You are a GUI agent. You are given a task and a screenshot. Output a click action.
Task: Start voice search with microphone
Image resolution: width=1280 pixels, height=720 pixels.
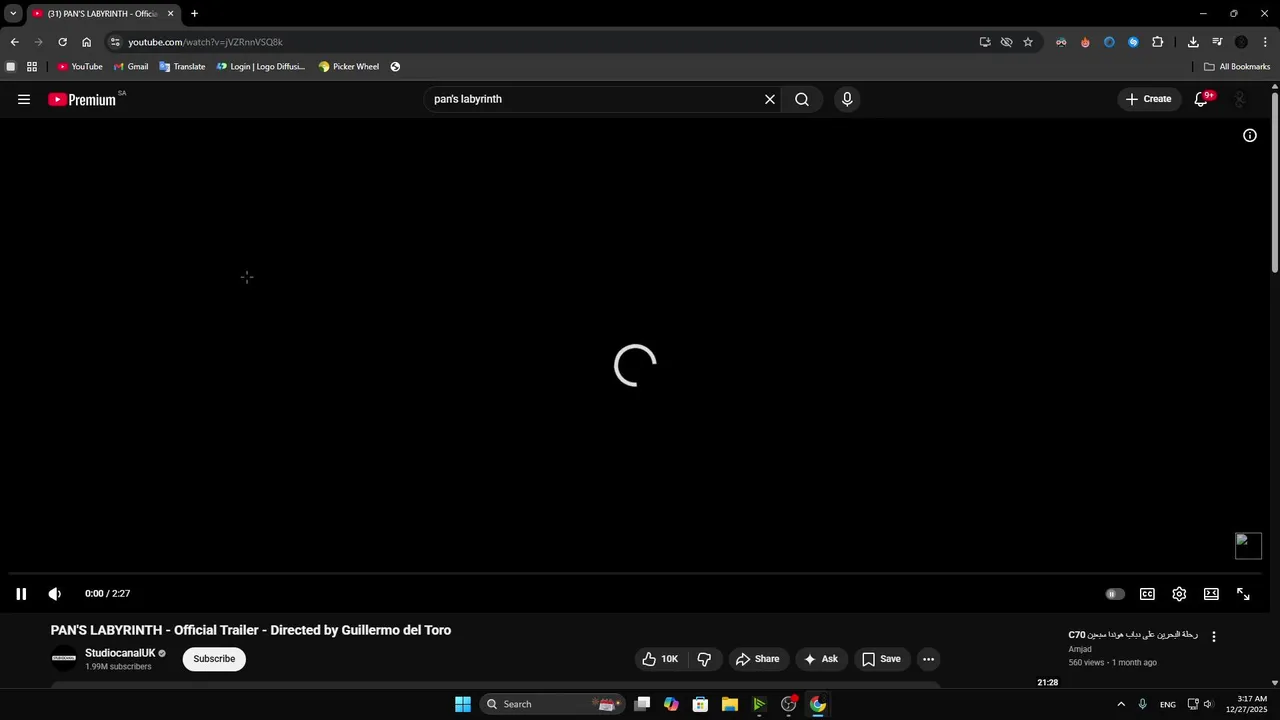[847, 99]
